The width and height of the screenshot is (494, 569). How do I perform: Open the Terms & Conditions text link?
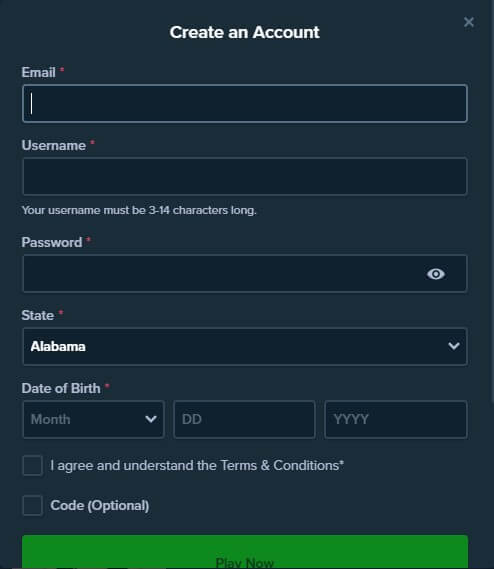tap(280, 466)
